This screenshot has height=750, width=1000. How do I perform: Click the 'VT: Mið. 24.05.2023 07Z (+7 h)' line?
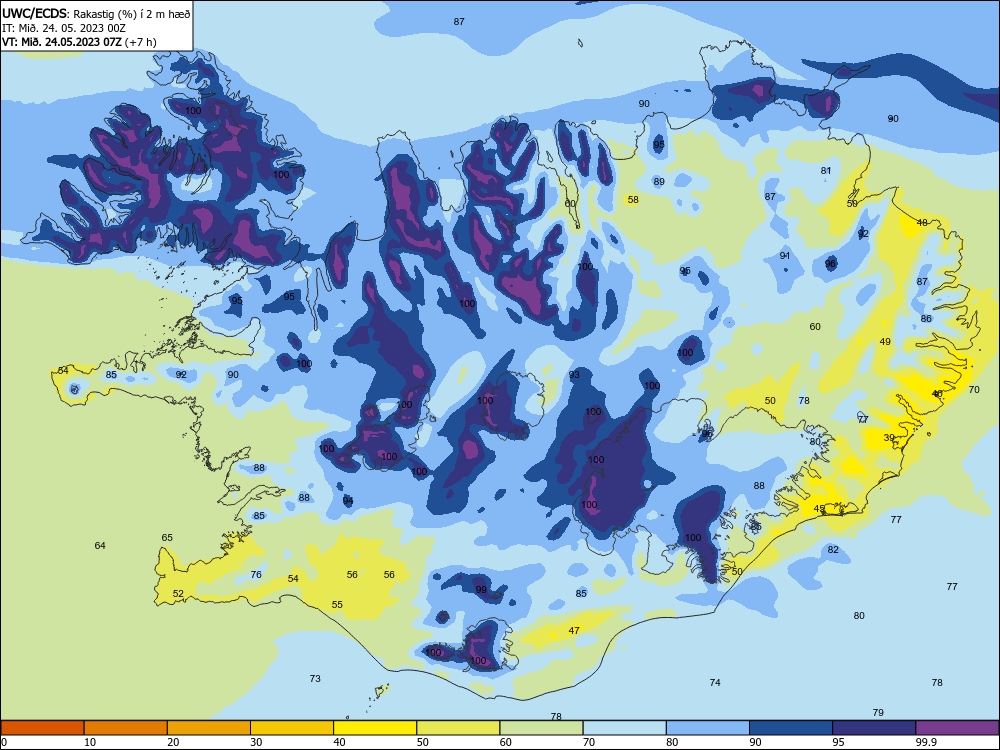tap(80, 42)
